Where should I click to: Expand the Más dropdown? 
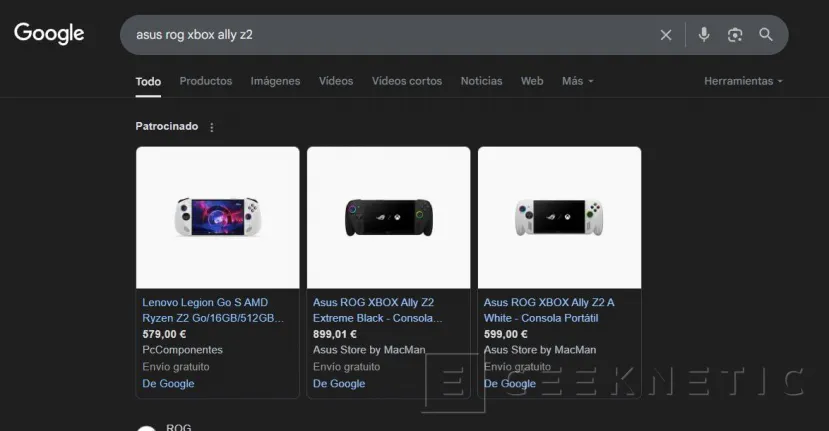(x=577, y=81)
